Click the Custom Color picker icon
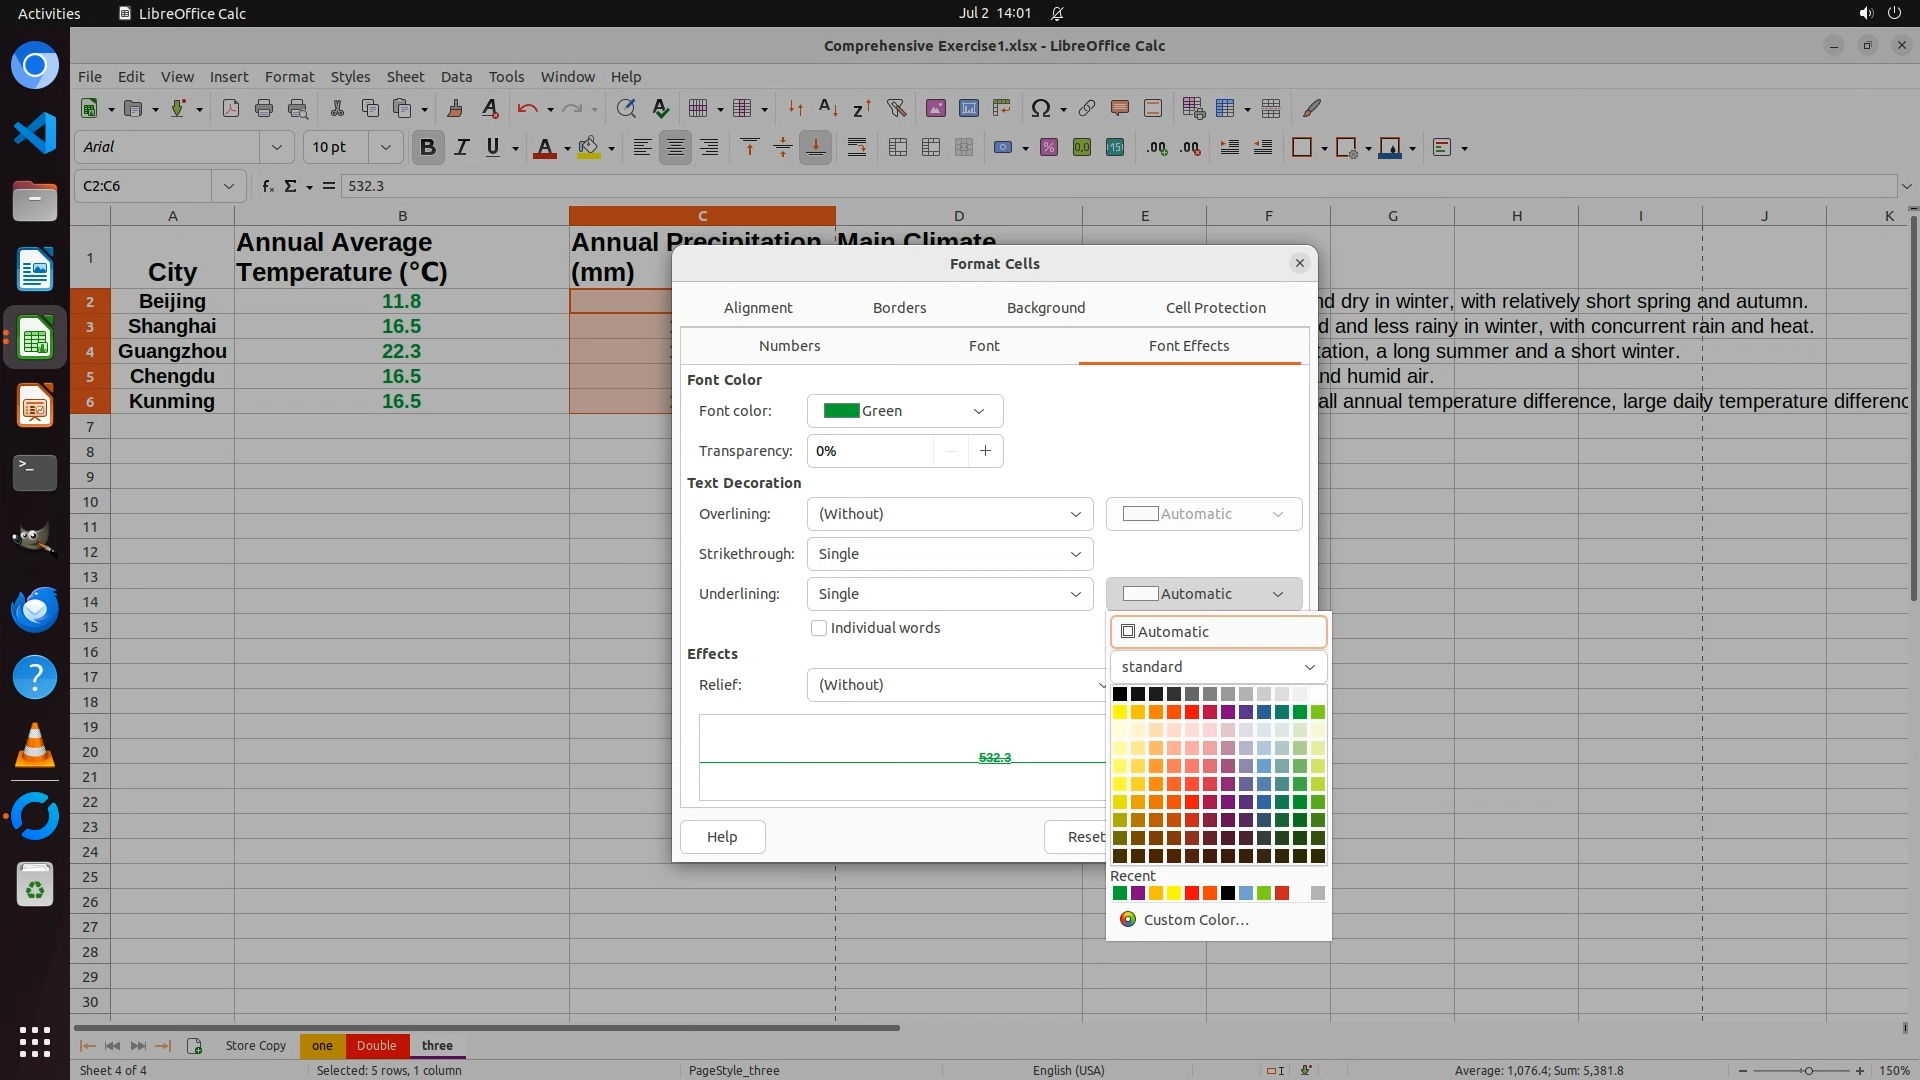1920x1080 pixels. click(x=1128, y=919)
